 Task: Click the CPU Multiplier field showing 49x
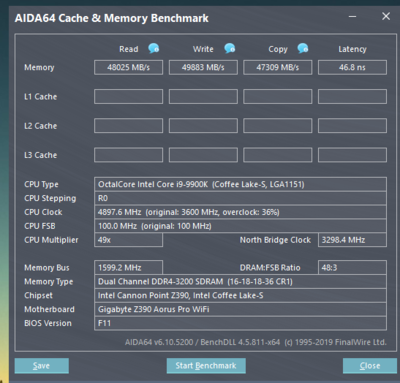click(x=128, y=240)
